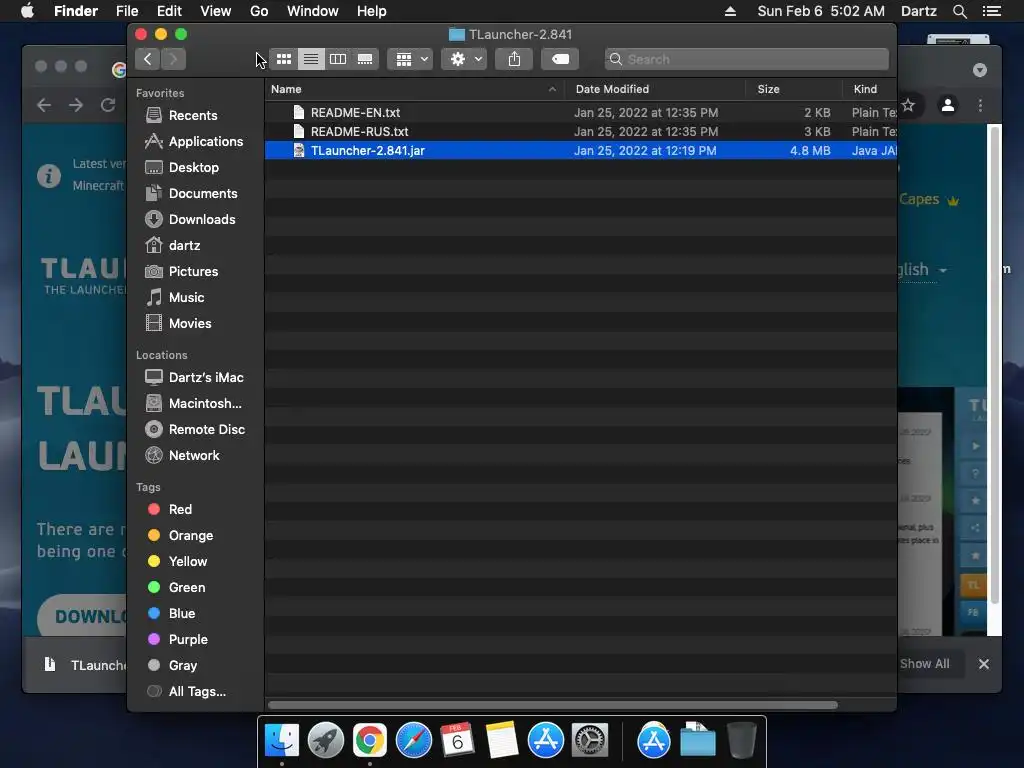Viewport: 1024px width, 768px height.
Task: Open the group-by arrangement dropdown
Action: click(411, 59)
